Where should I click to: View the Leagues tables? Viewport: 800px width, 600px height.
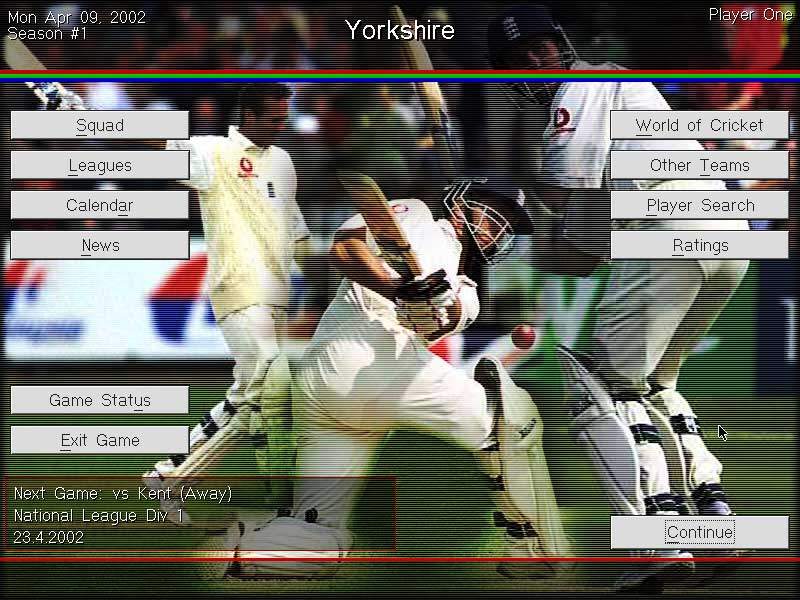[100, 165]
